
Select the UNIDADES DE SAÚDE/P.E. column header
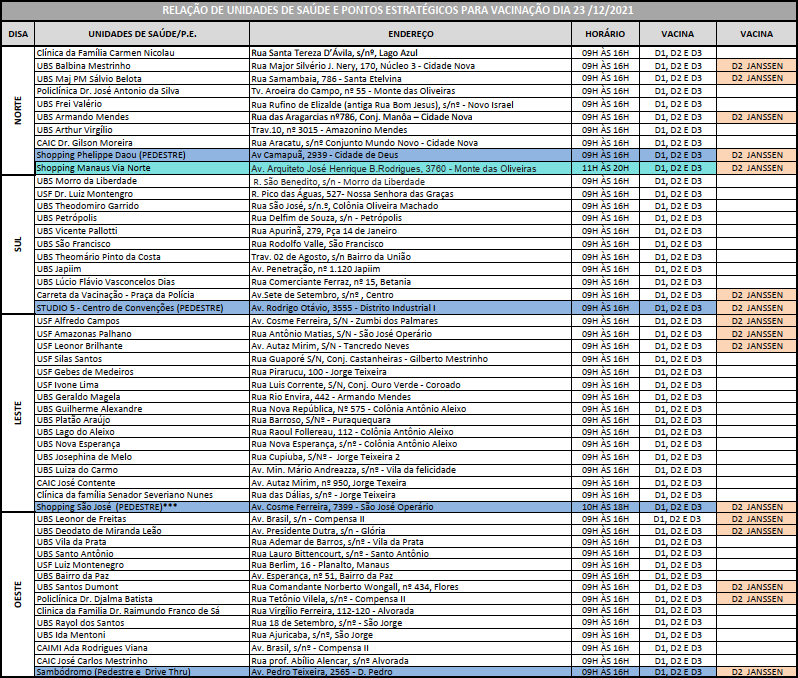[141, 33]
